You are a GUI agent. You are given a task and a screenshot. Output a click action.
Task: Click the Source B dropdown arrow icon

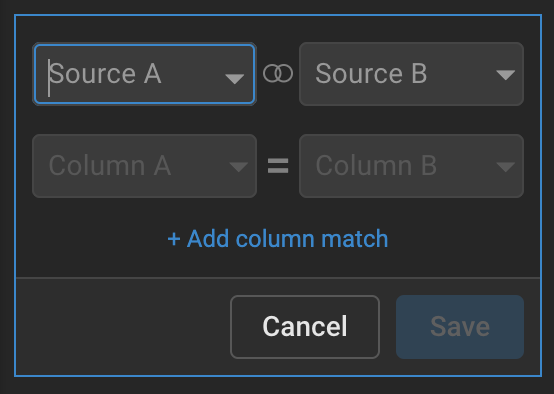[505, 75]
